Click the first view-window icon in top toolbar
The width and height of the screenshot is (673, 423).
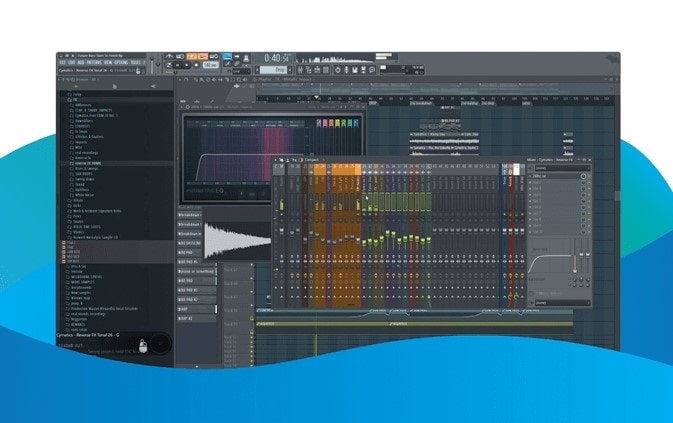(300, 69)
